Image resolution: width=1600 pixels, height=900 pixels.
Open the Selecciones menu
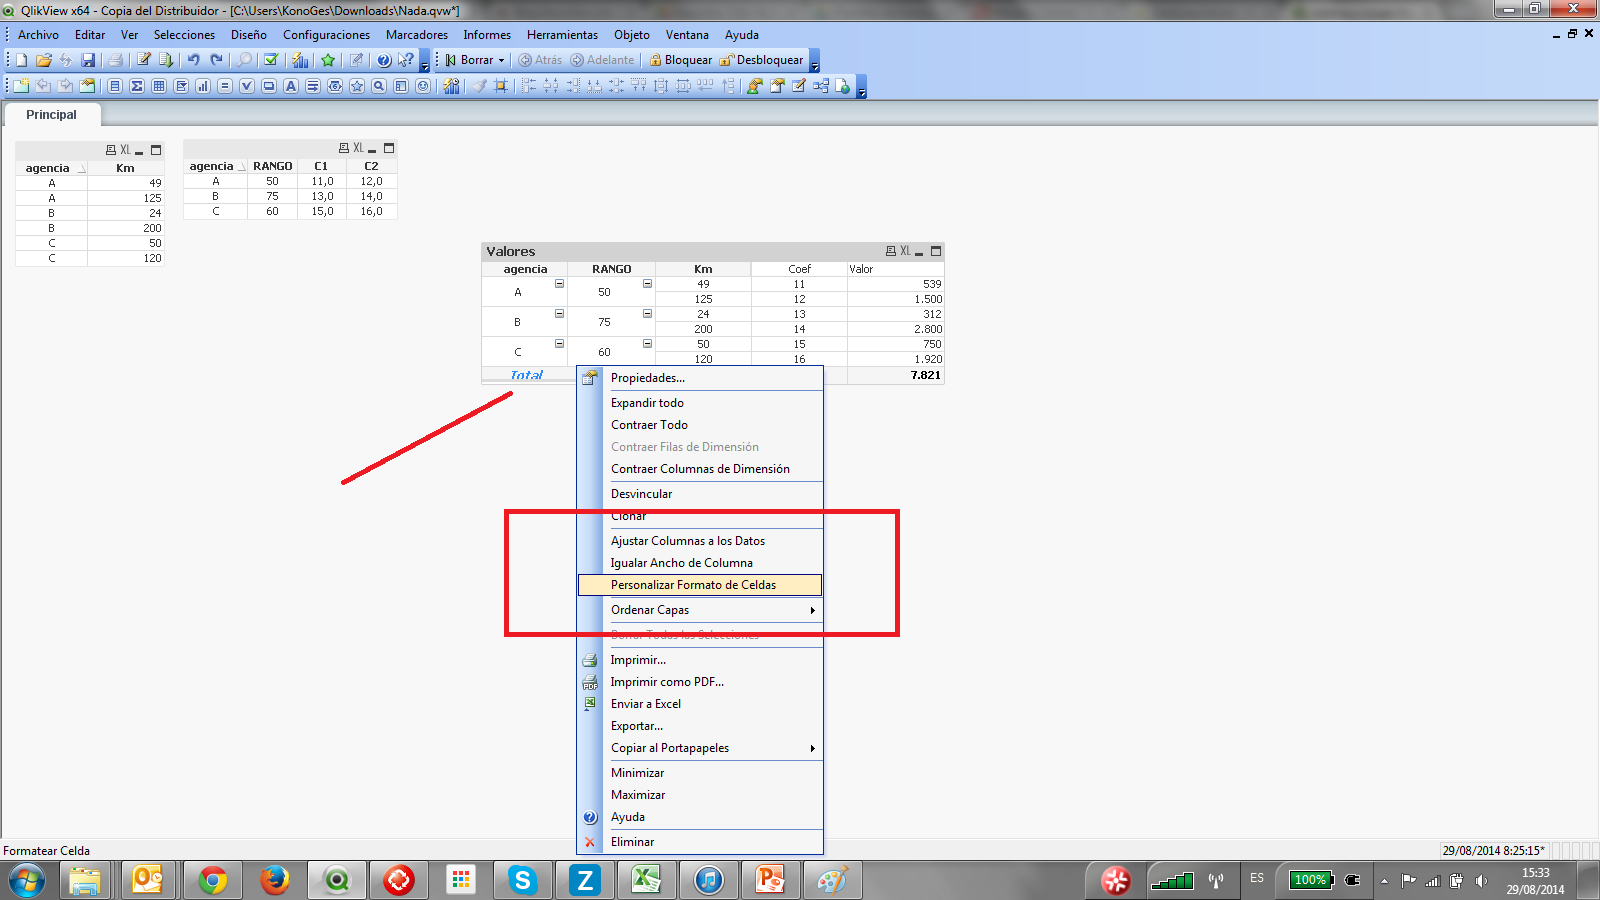click(x=184, y=35)
